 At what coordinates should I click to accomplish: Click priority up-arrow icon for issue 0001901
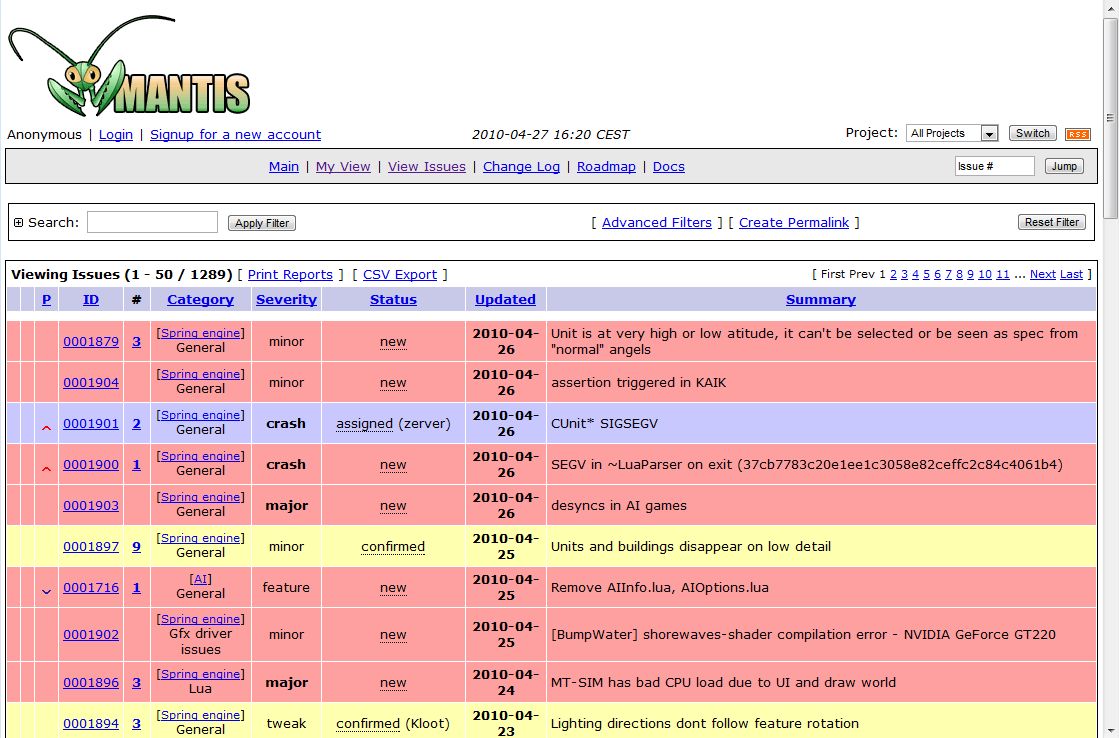46,427
